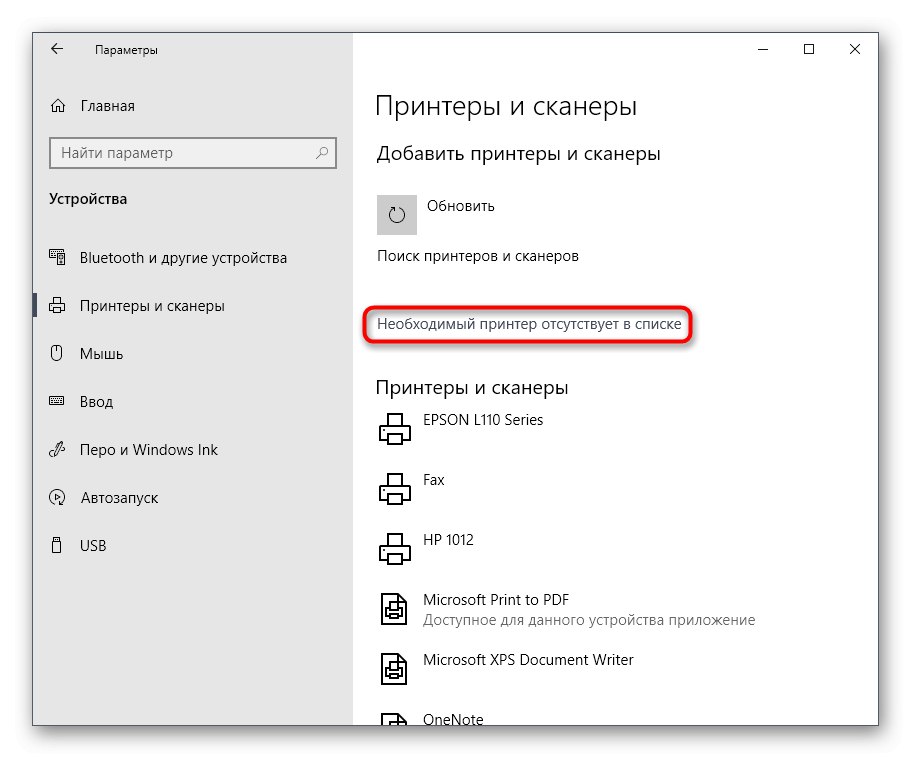Click 'Необходимый принтер отсутствует в списке' link
Screen dimensions: 911x758
tap(529, 324)
